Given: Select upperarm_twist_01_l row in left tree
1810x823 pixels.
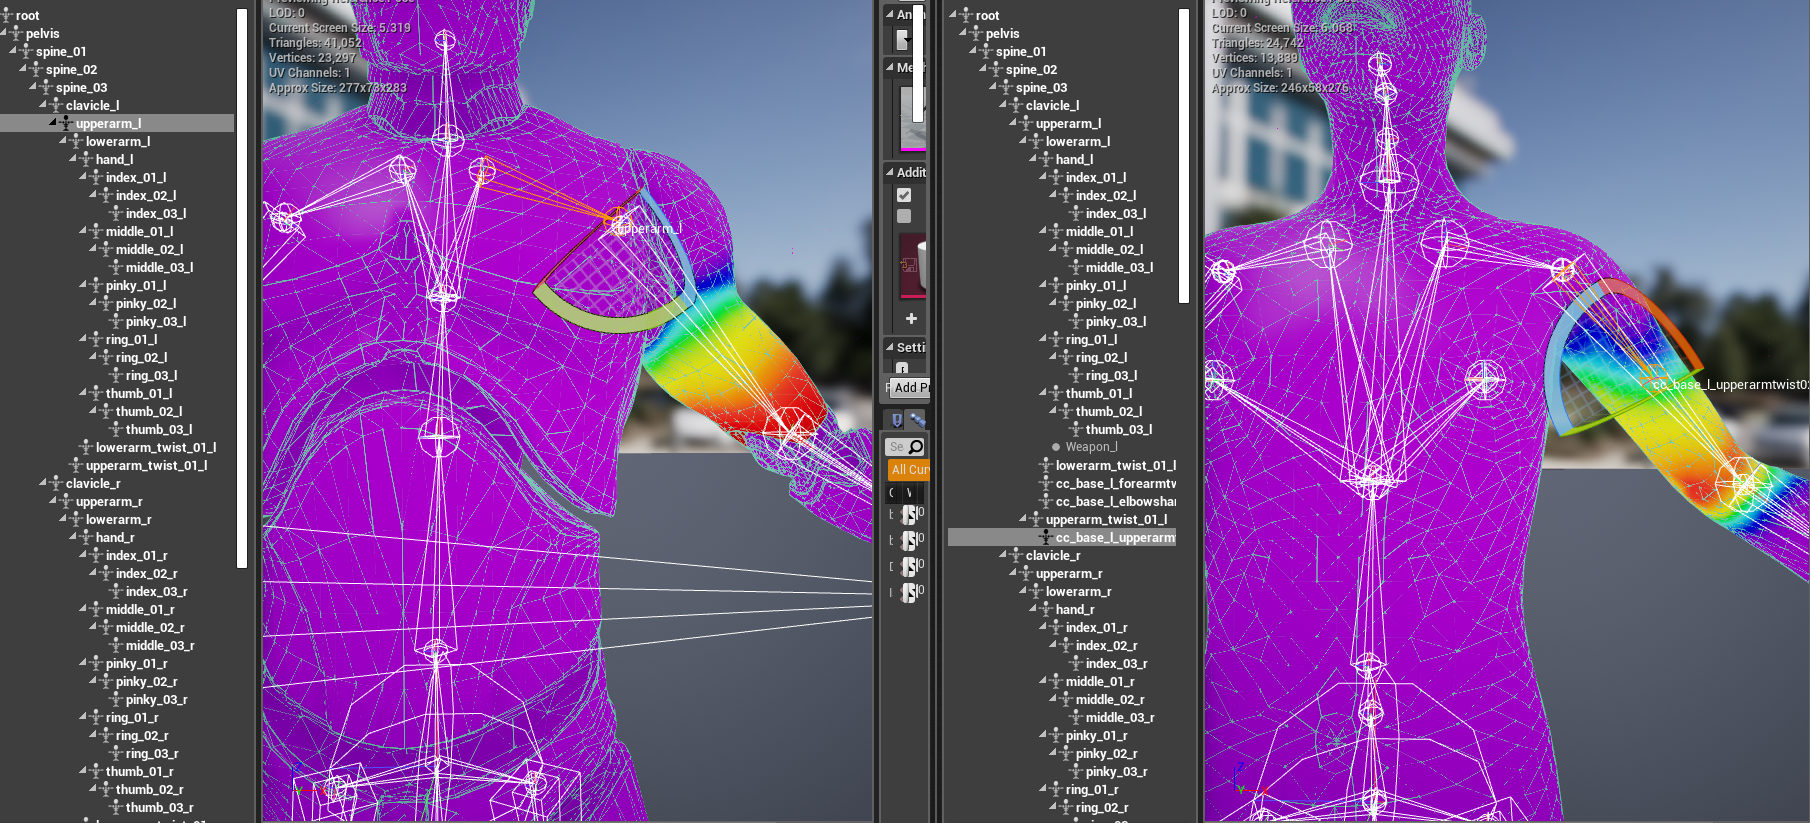Looking at the screenshot, I should tap(118, 465).
